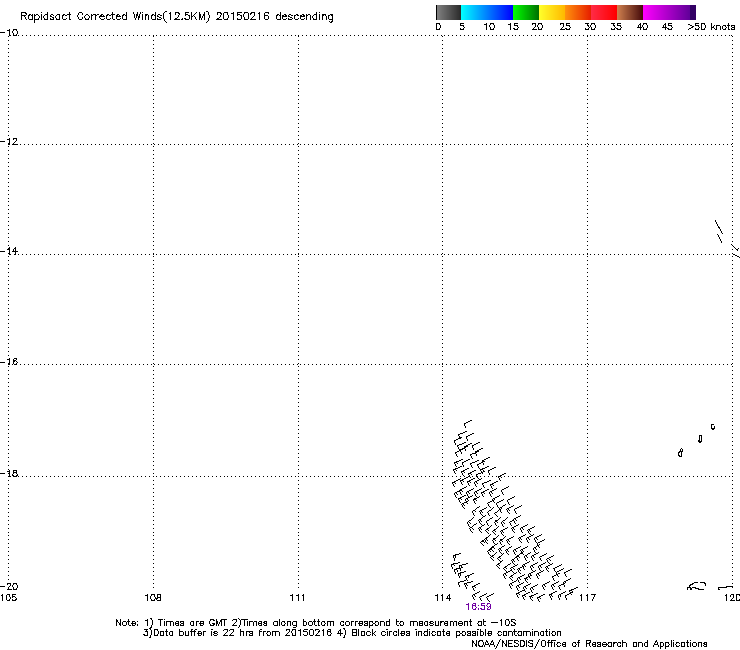Click the '35' label under the color bar
Screen dimensions: 740x650
coord(616,27)
